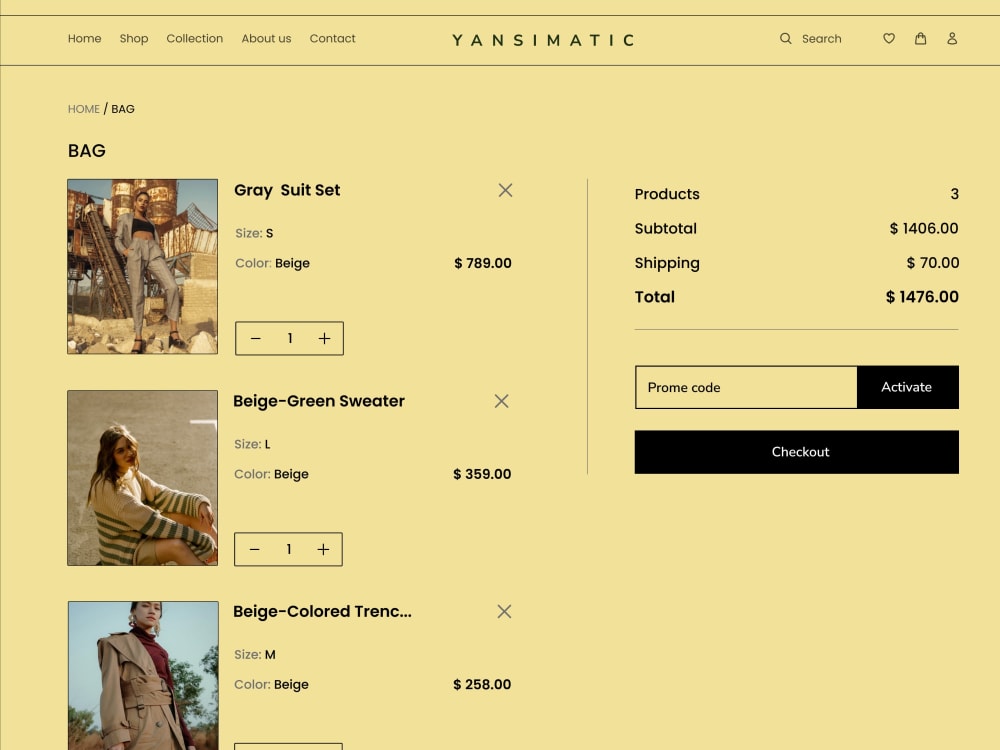Activate the promo code
The height and width of the screenshot is (750, 1000).
908,387
